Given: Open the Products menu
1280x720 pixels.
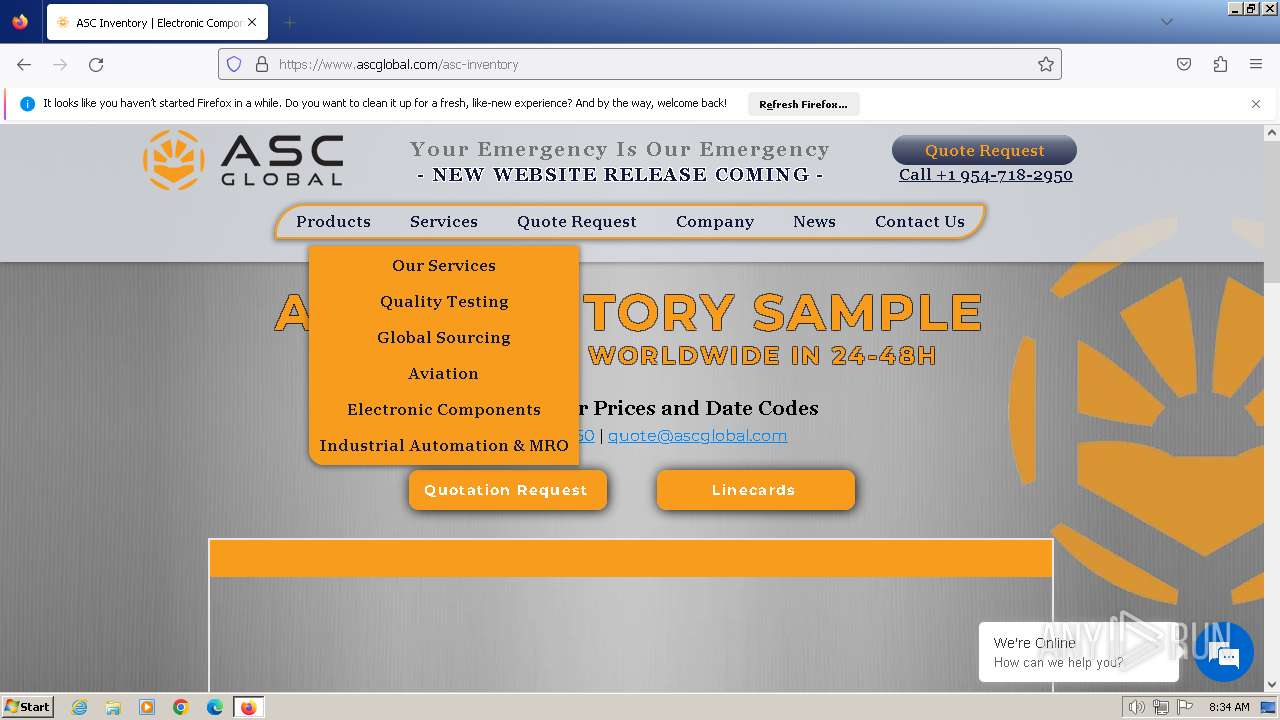Looking at the screenshot, I should click(x=333, y=222).
